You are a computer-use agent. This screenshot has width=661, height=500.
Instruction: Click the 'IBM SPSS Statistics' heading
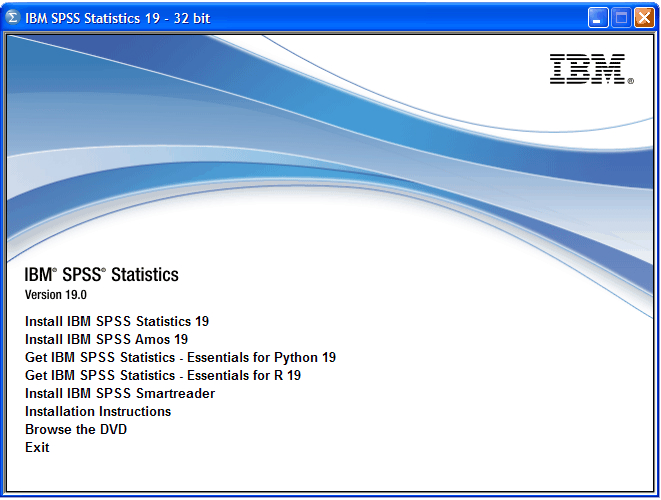point(101,274)
